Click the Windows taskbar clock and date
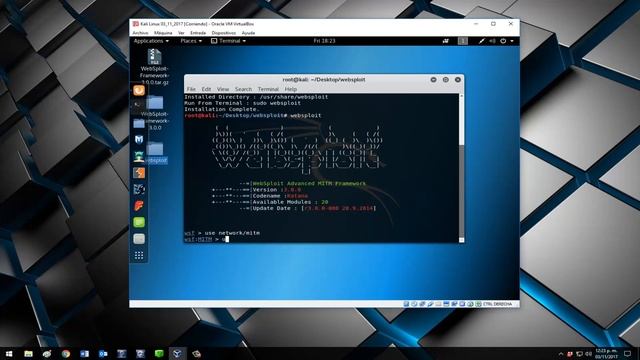Screen dimensions: 640x360 click(x=607, y=353)
